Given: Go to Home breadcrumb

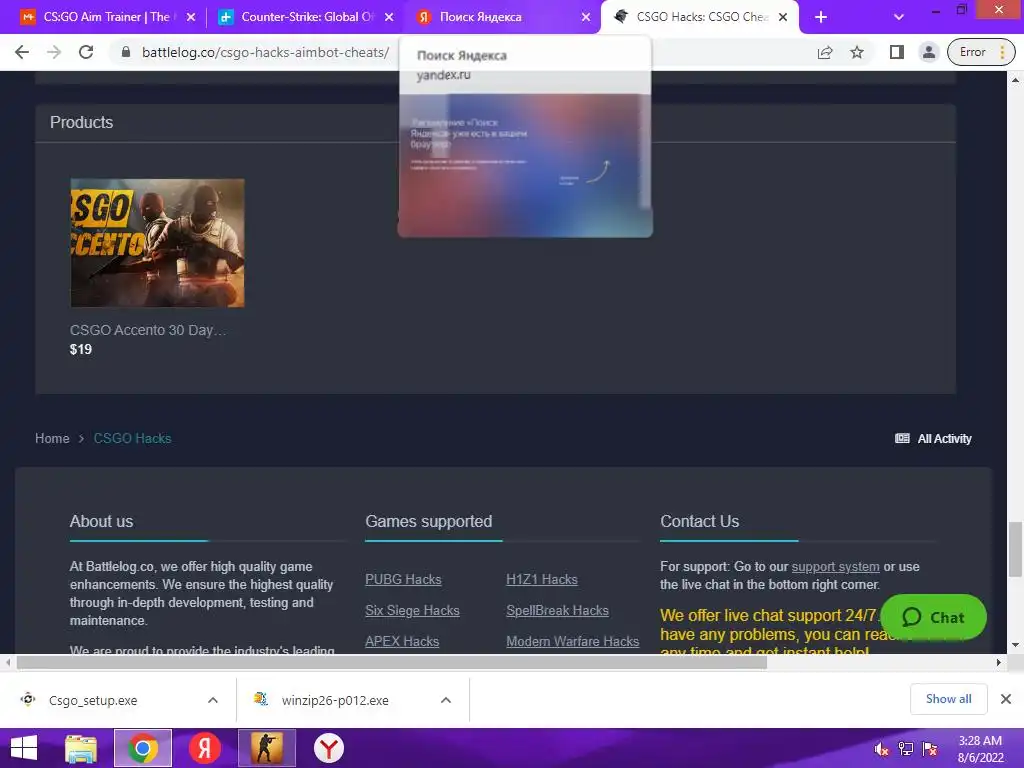Looking at the screenshot, I should coord(52,438).
